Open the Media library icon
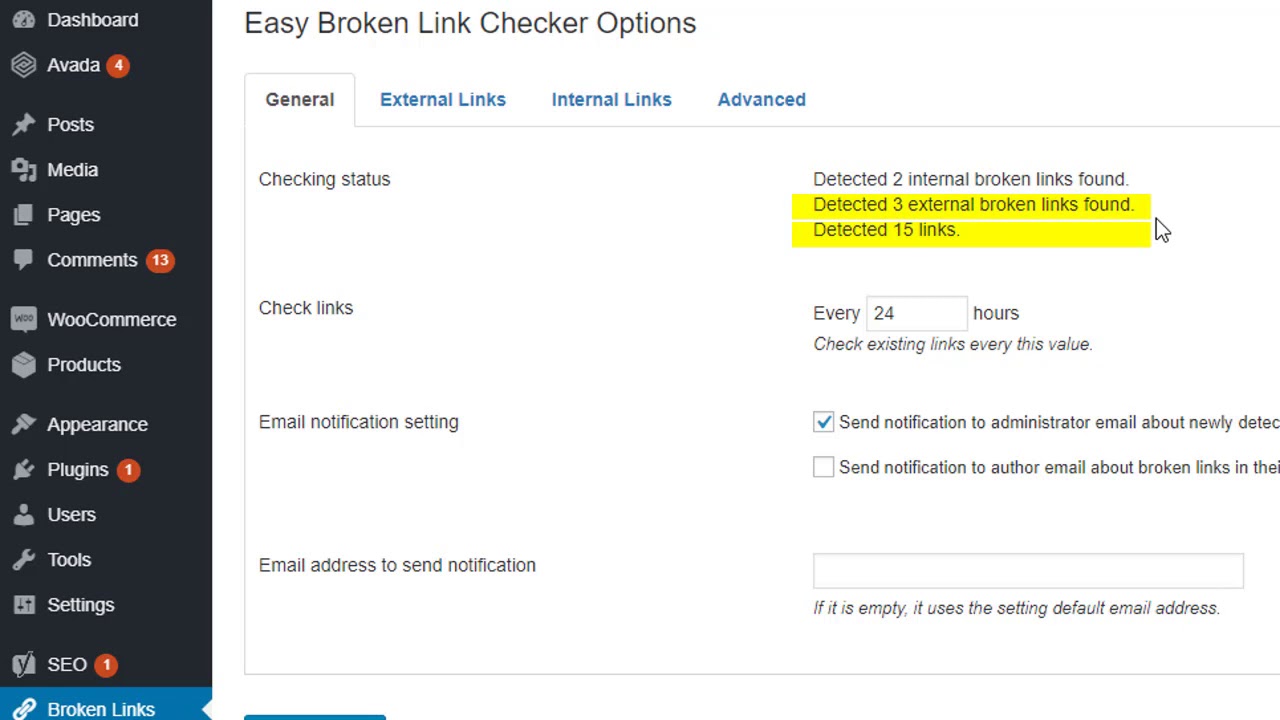The width and height of the screenshot is (1280, 720). (x=24, y=170)
